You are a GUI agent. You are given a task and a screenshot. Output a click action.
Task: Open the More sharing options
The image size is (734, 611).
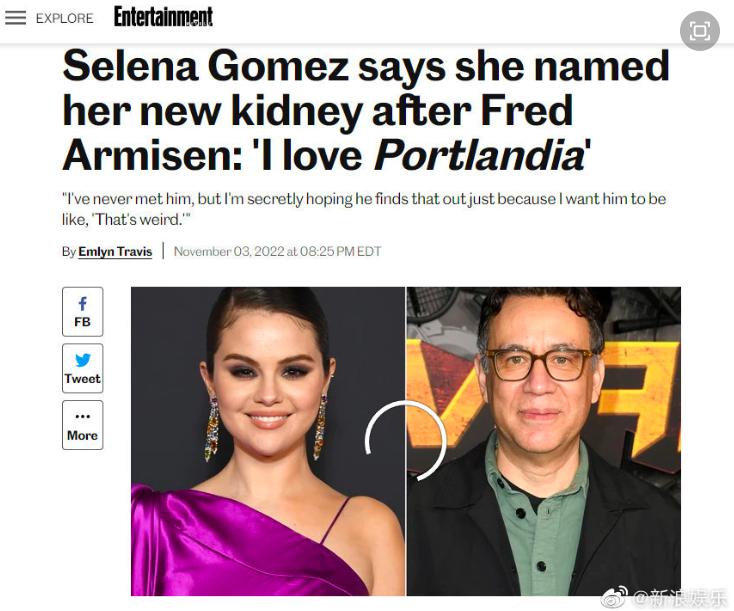click(82, 425)
